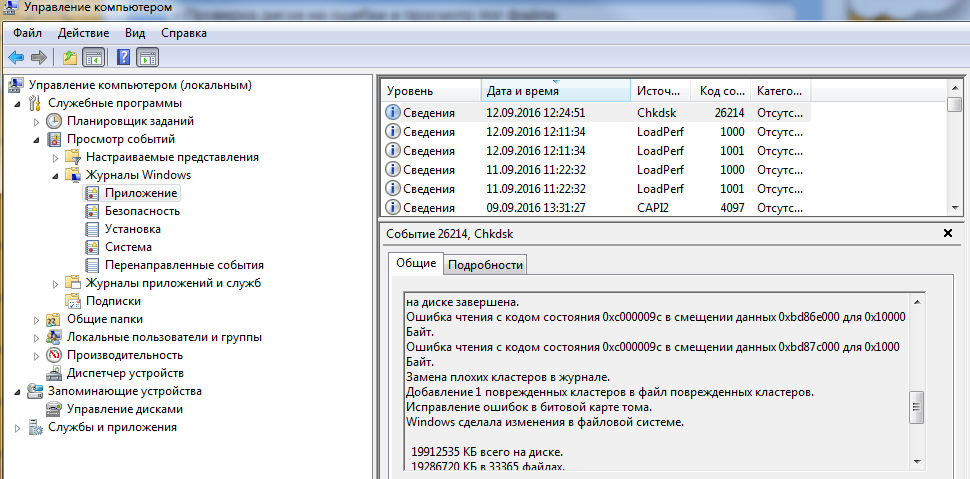This screenshot has height=479, width=970.
Task: Switch to the Общие tab
Action: [416, 263]
